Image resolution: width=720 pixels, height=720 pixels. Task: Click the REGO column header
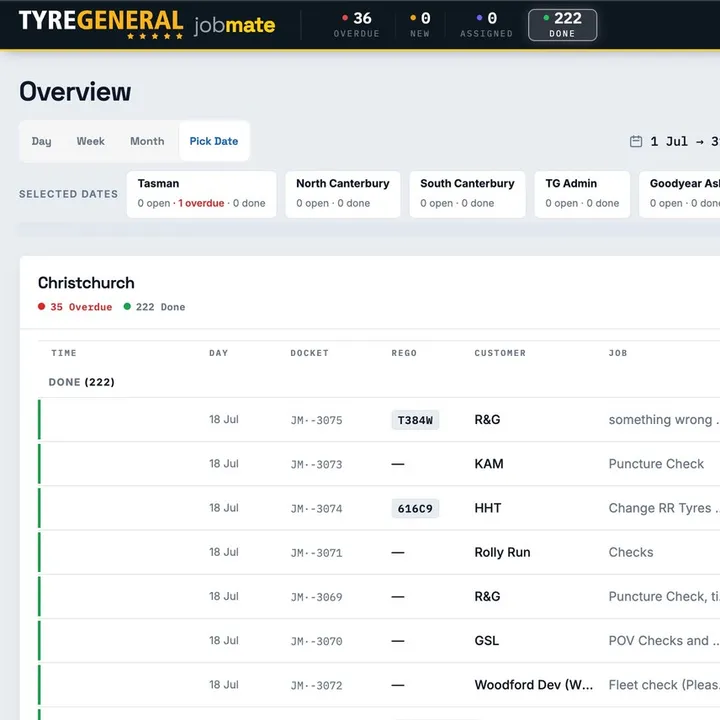[404, 353]
